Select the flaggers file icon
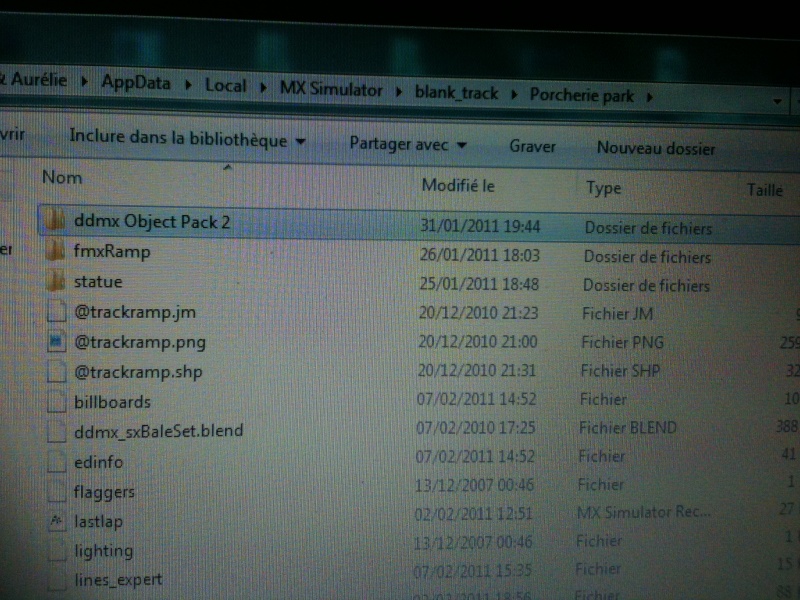Image resolution: width=800 pixels, height=600 pixels. click(57, 491)
